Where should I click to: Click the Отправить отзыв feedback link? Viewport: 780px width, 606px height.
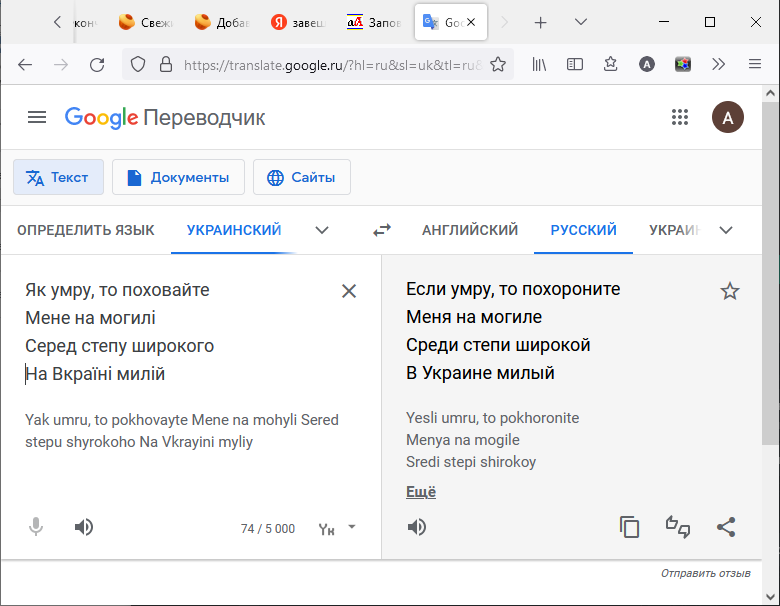click(705, 573)
